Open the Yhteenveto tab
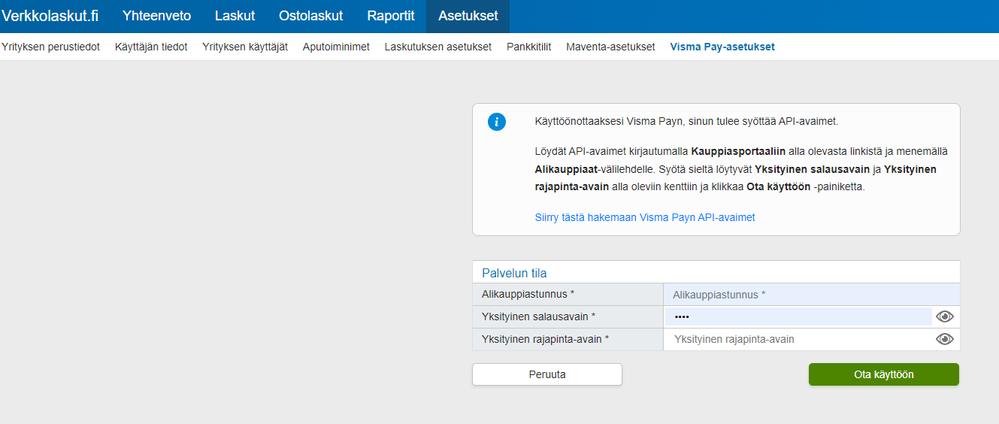 [x=157, y=16]
